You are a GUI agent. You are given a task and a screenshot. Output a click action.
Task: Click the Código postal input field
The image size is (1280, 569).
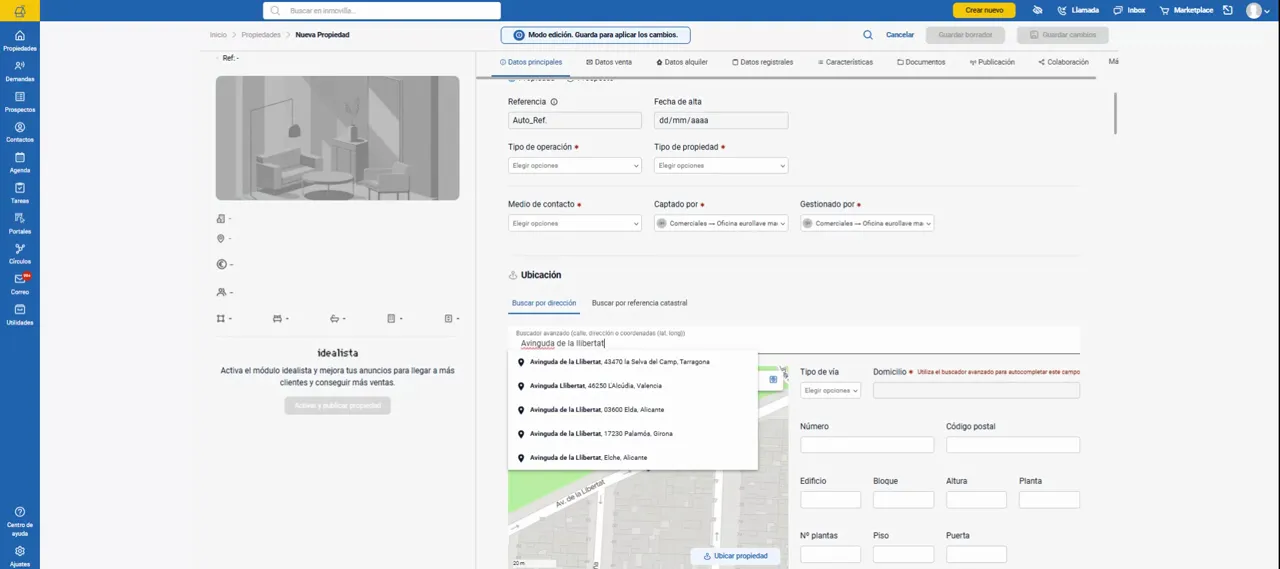click(x=1013, y=445)
